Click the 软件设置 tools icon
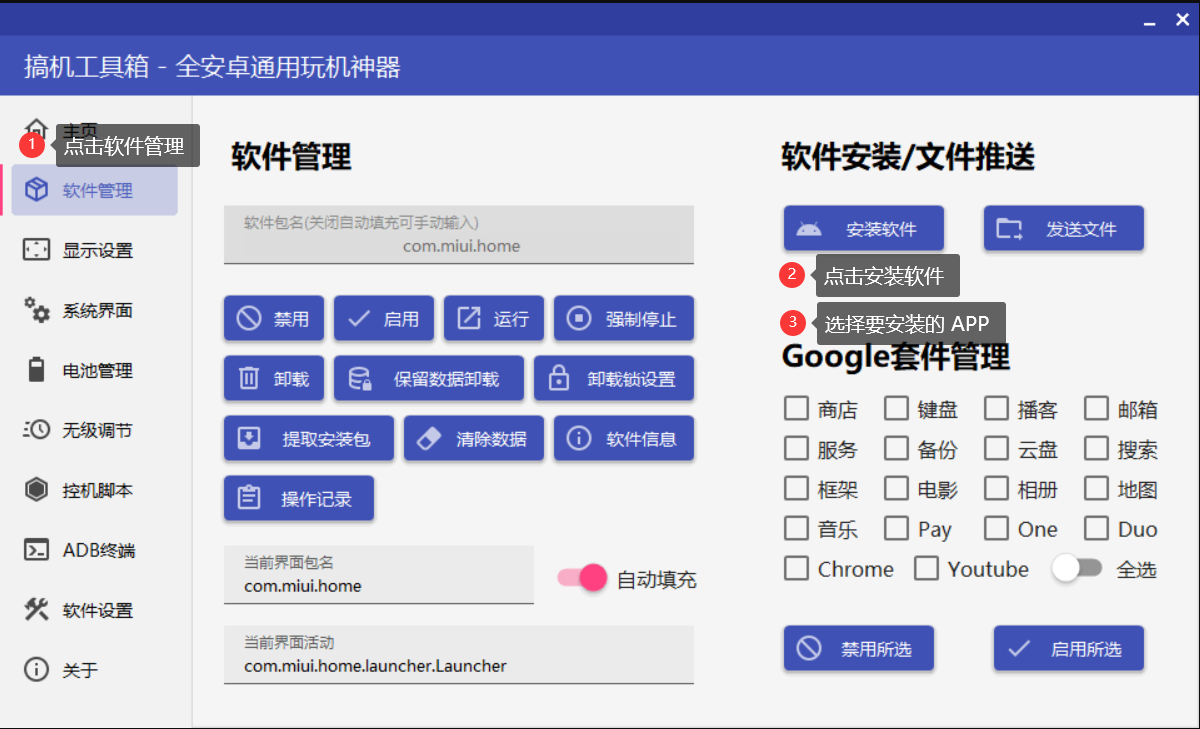Image resolution: width=1200 pixels, height=729 pixels. pos(37,610)
